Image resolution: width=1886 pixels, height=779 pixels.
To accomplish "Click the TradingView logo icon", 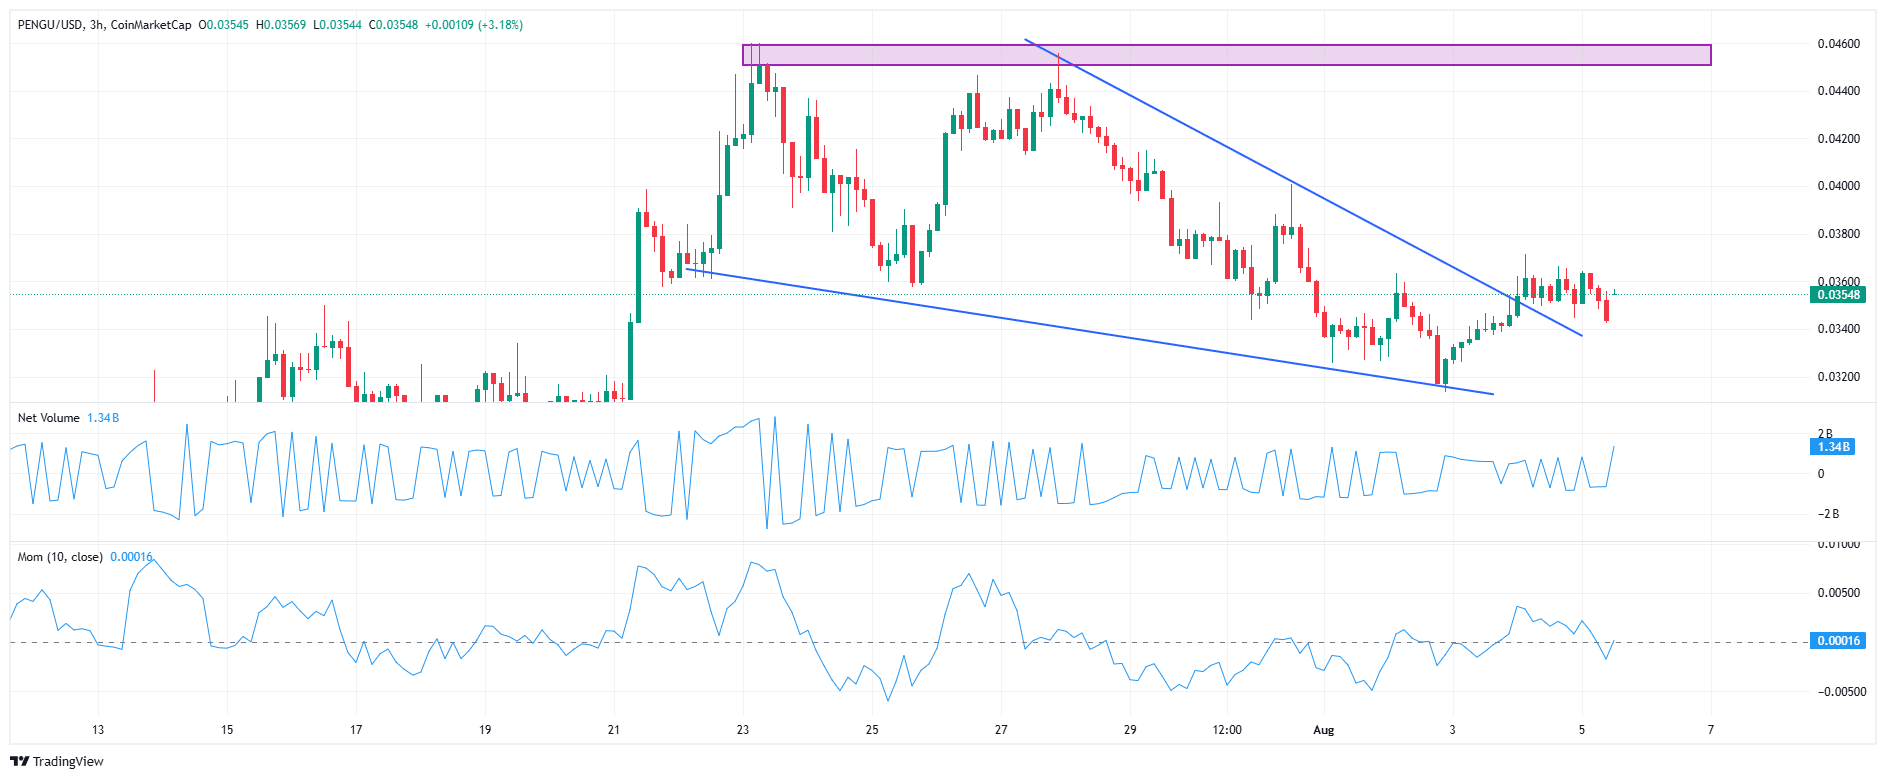I will pos(20,761).
